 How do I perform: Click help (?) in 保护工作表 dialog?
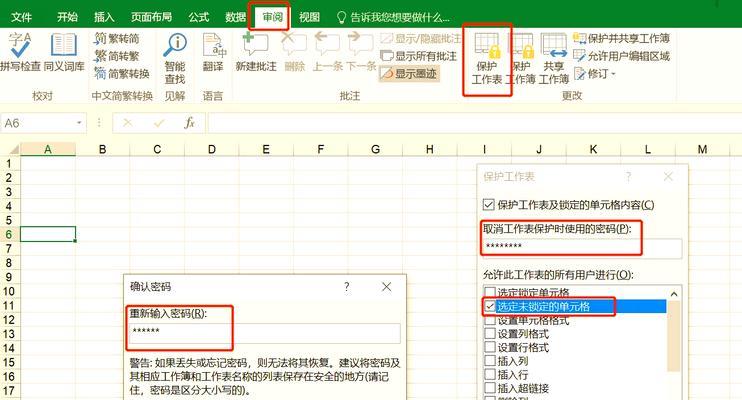628,177
